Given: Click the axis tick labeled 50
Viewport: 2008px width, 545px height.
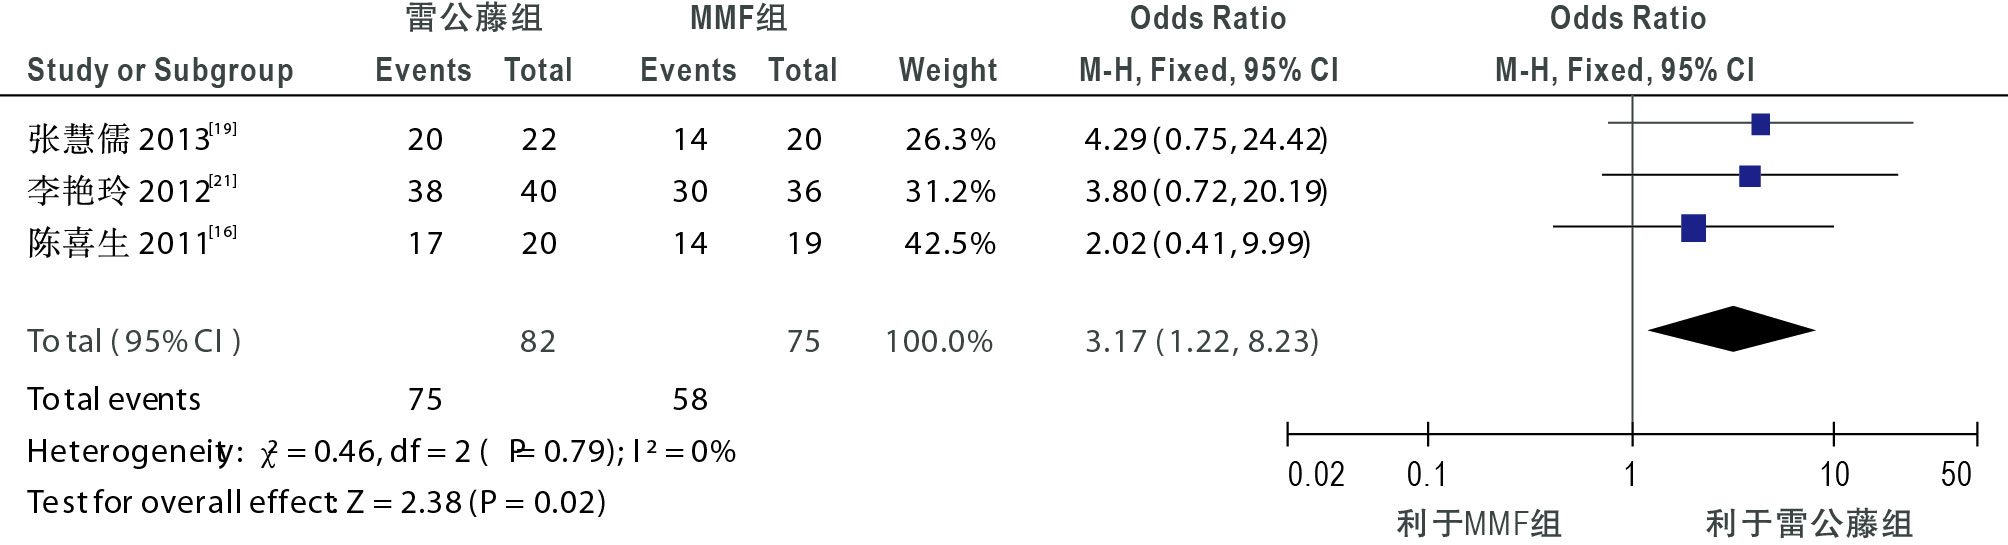Looking at the screenshot, I should point(1956,474).
